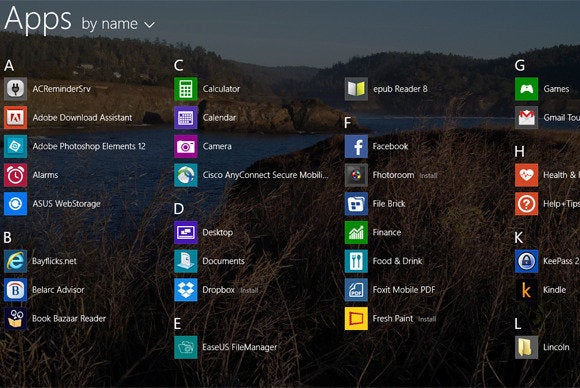Image resolution: width=580 pixels, height=388 pixels.
Task: Open Food & Drink icon
Action: pyautogui.click(x=356, y=261)
